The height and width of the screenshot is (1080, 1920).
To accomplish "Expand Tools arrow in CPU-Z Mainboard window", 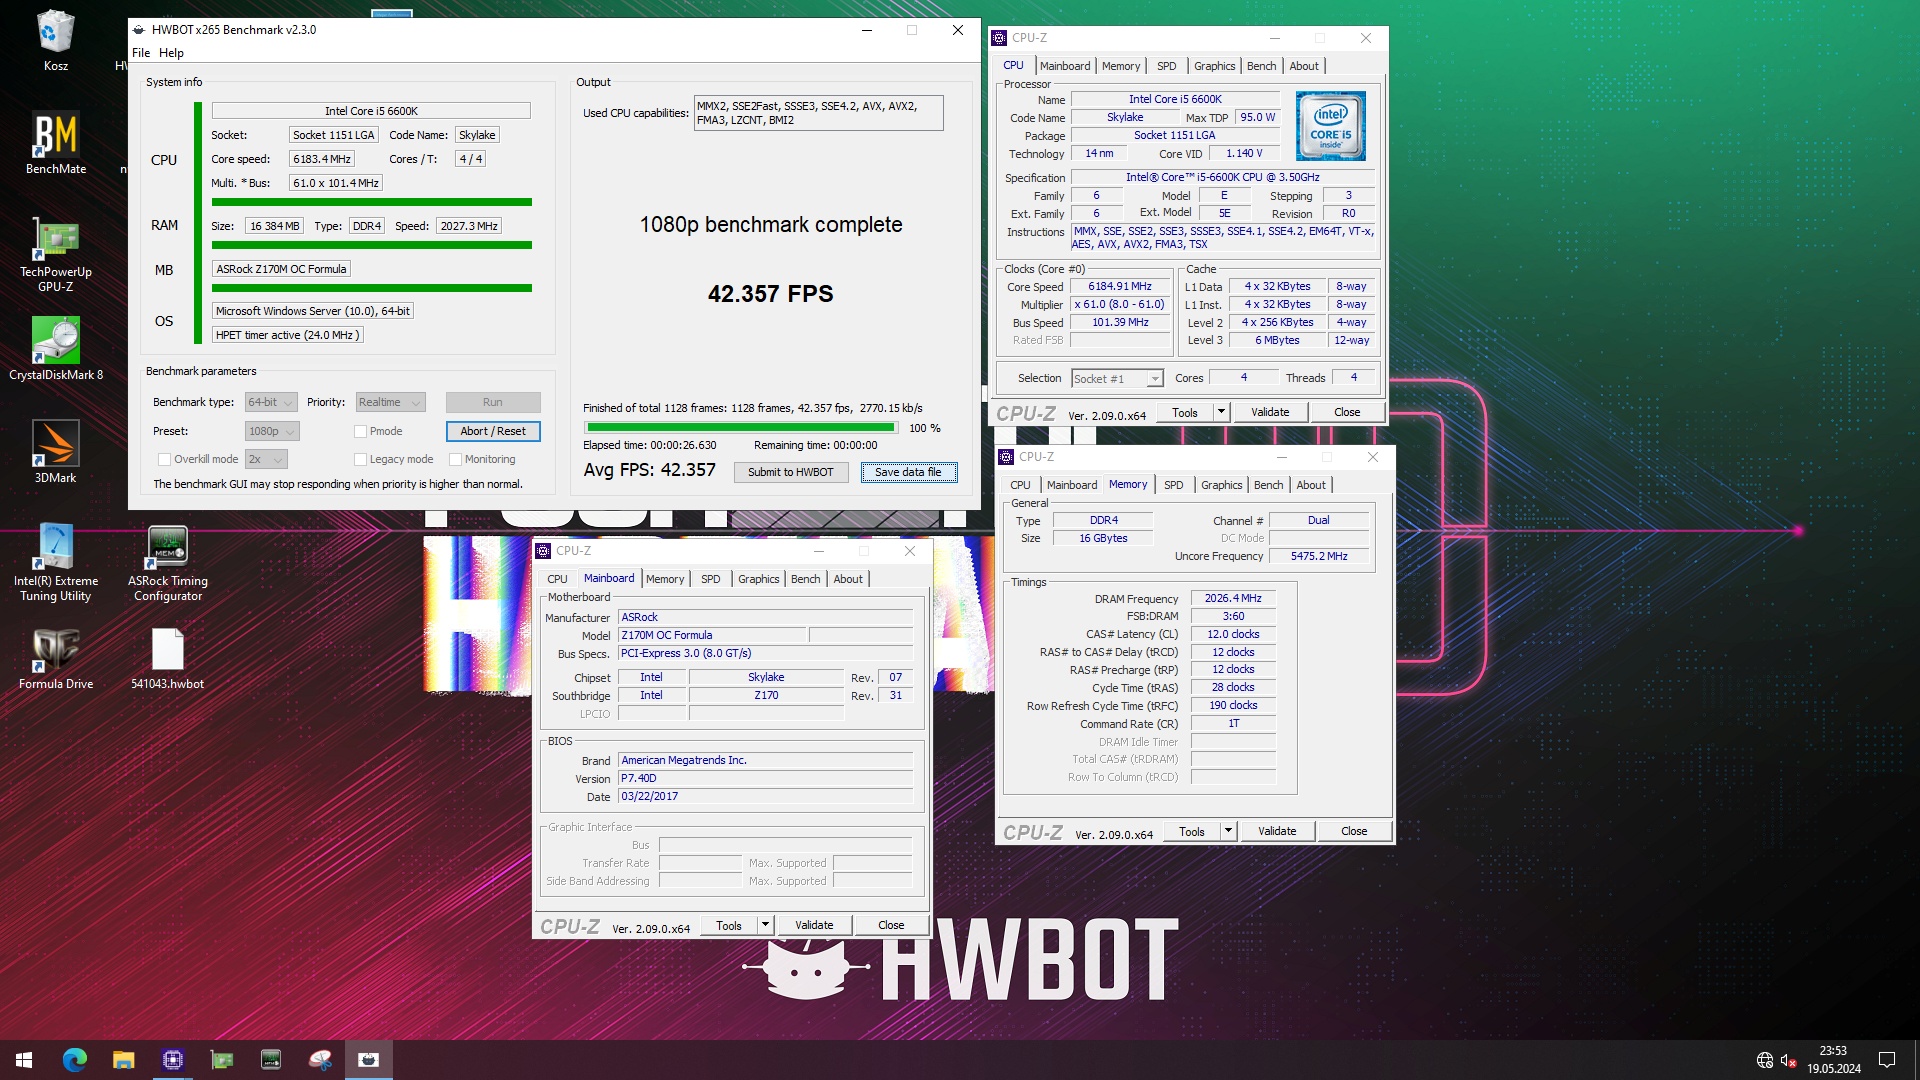I will [x=765, y=925].
